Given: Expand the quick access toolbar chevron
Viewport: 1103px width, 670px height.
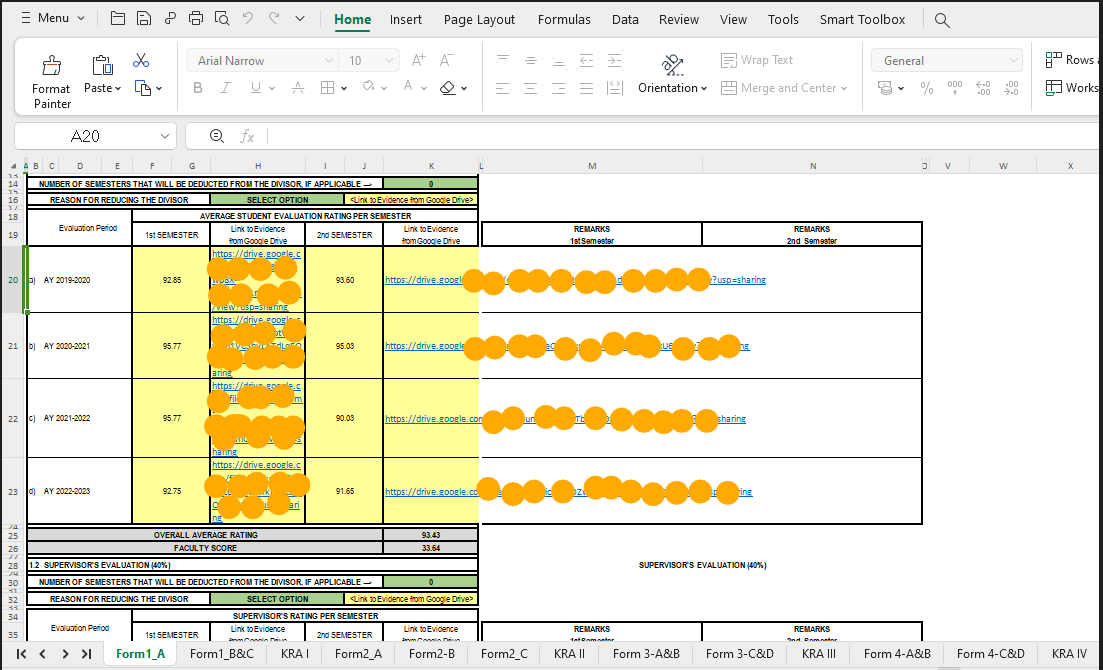Looking at the screenshot, I should tap(300, 18).
